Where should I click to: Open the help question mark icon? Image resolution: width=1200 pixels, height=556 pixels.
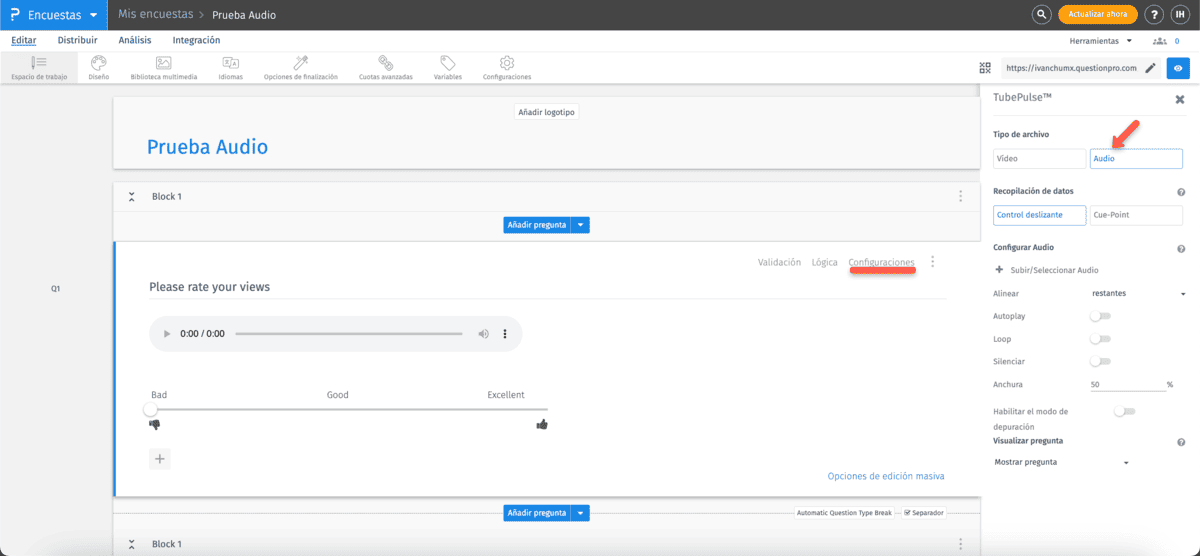point(1153,15)
